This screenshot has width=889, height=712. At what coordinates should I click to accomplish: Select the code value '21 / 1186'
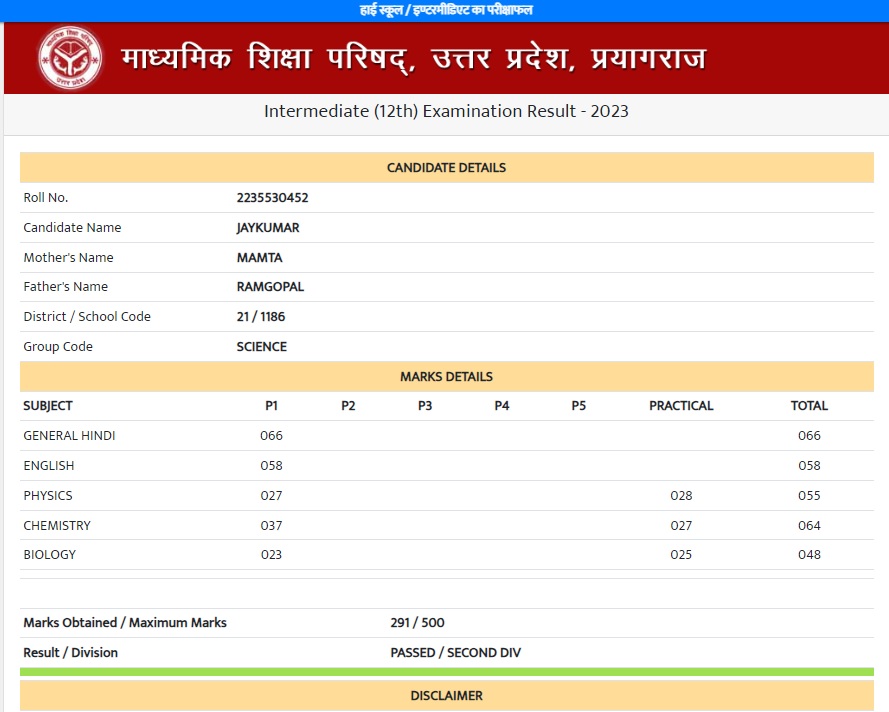coord(261,317)
